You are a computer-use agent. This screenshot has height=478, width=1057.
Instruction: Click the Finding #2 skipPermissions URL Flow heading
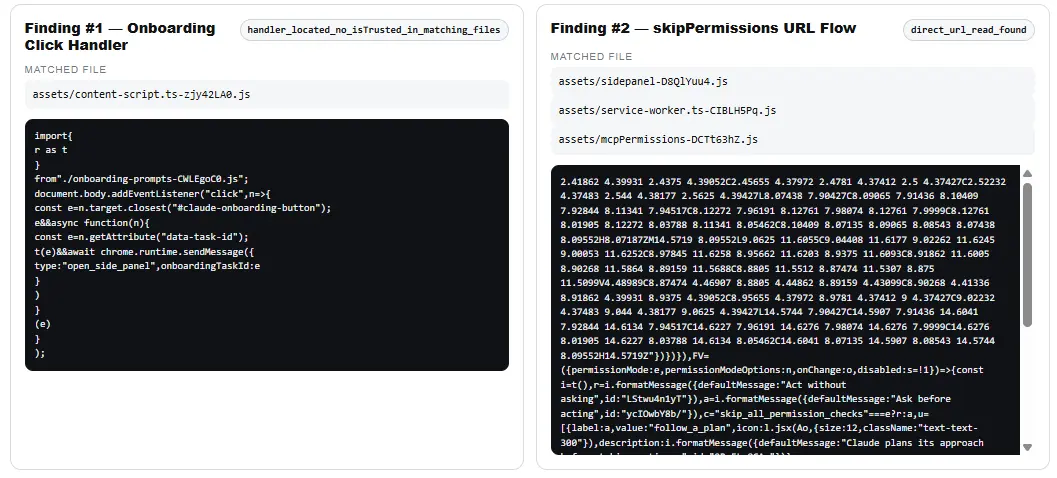point(703,28)
